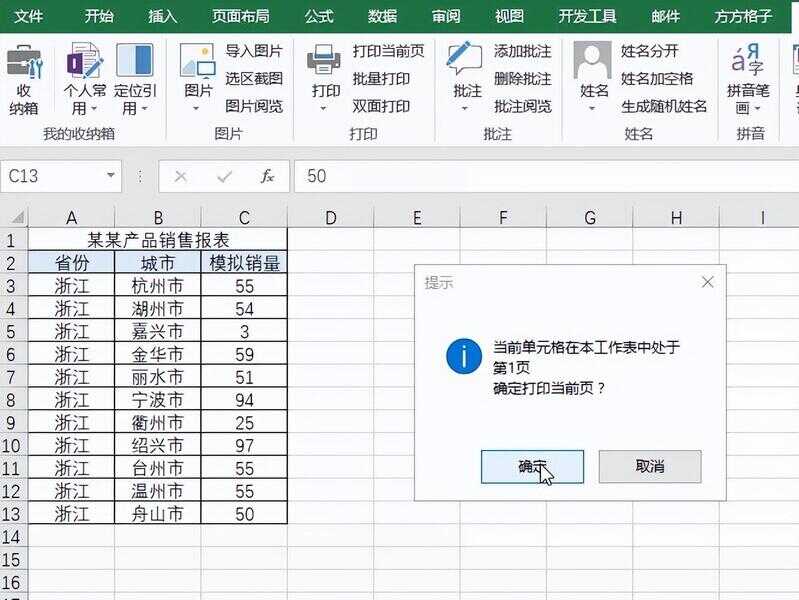Screen dimensions: 799x600
Task: Click the formula bar showing 50
Action: [546, 176]
